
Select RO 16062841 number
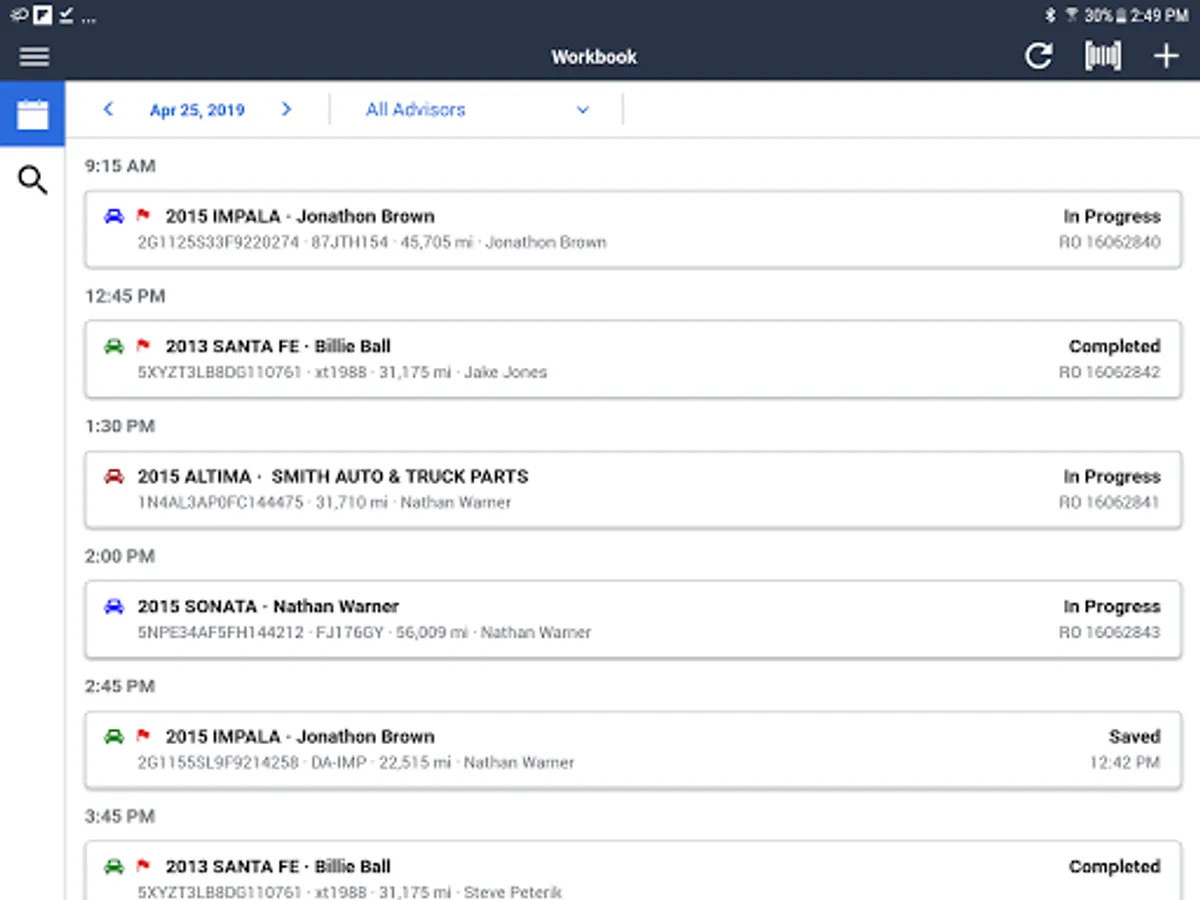1110,502
